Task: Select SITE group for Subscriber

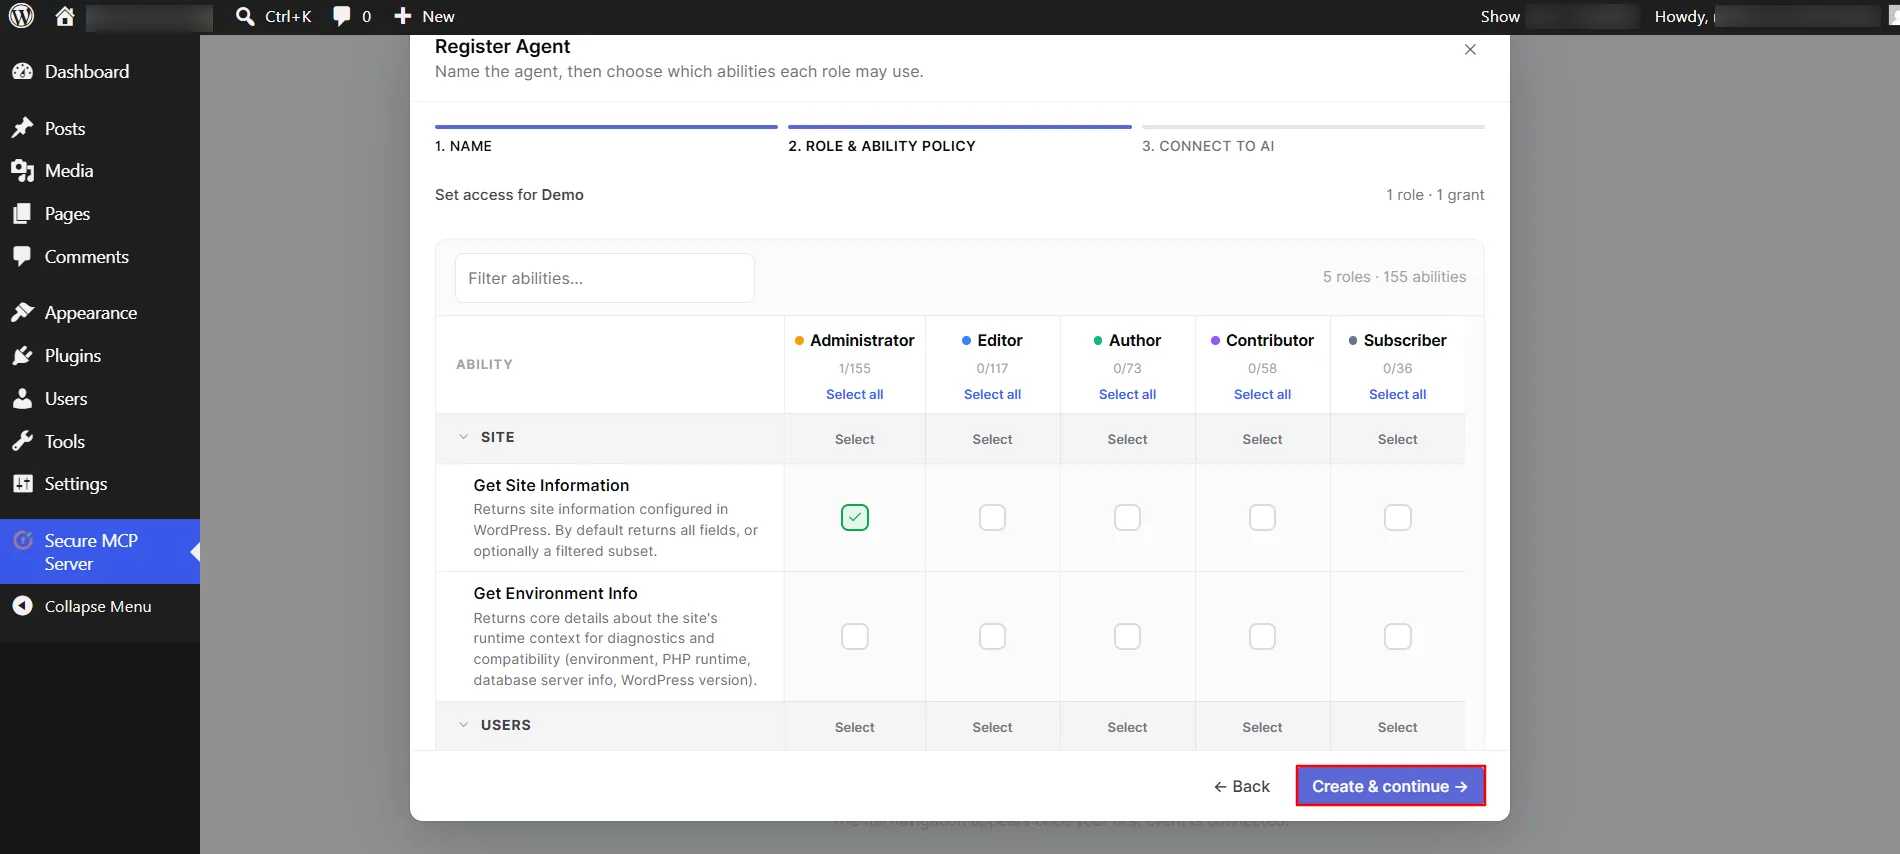Action: pyautogui.click(x=1397, y=439)
